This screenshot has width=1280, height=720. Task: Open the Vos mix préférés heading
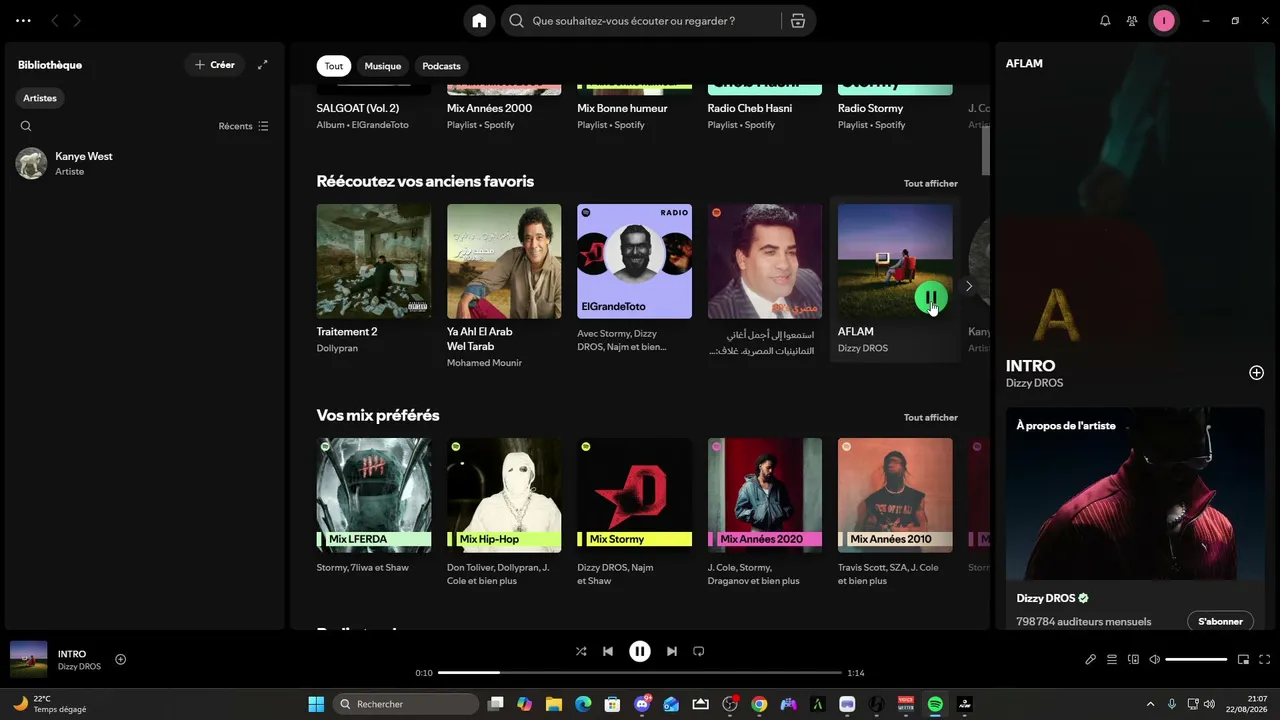pyautogui.click(x=378, y=415)
